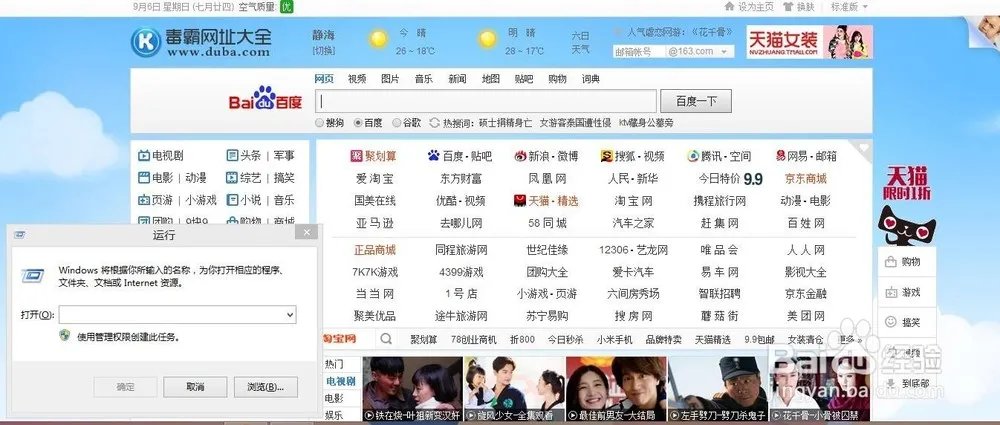Click the 搞笑 smiley sidebar icon
This screenshot has width=1000, height=425.
click(891, 322)
